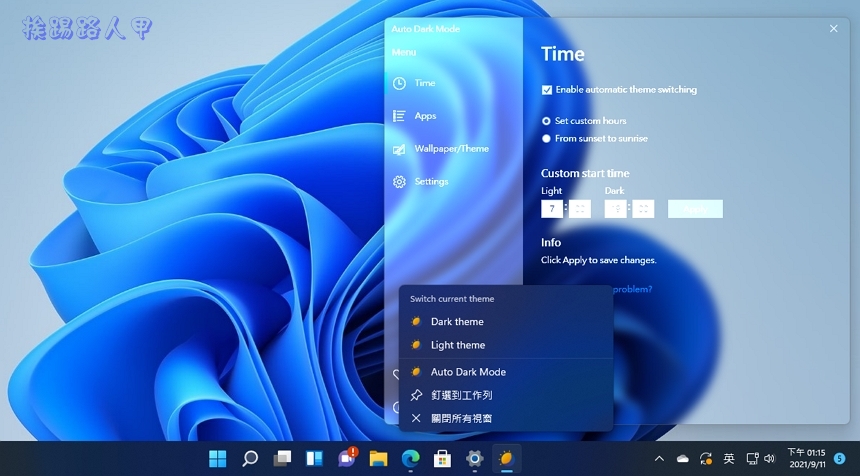Click the Auto Dark Mode window title
The image size is (860, 476).
point(426,29)
